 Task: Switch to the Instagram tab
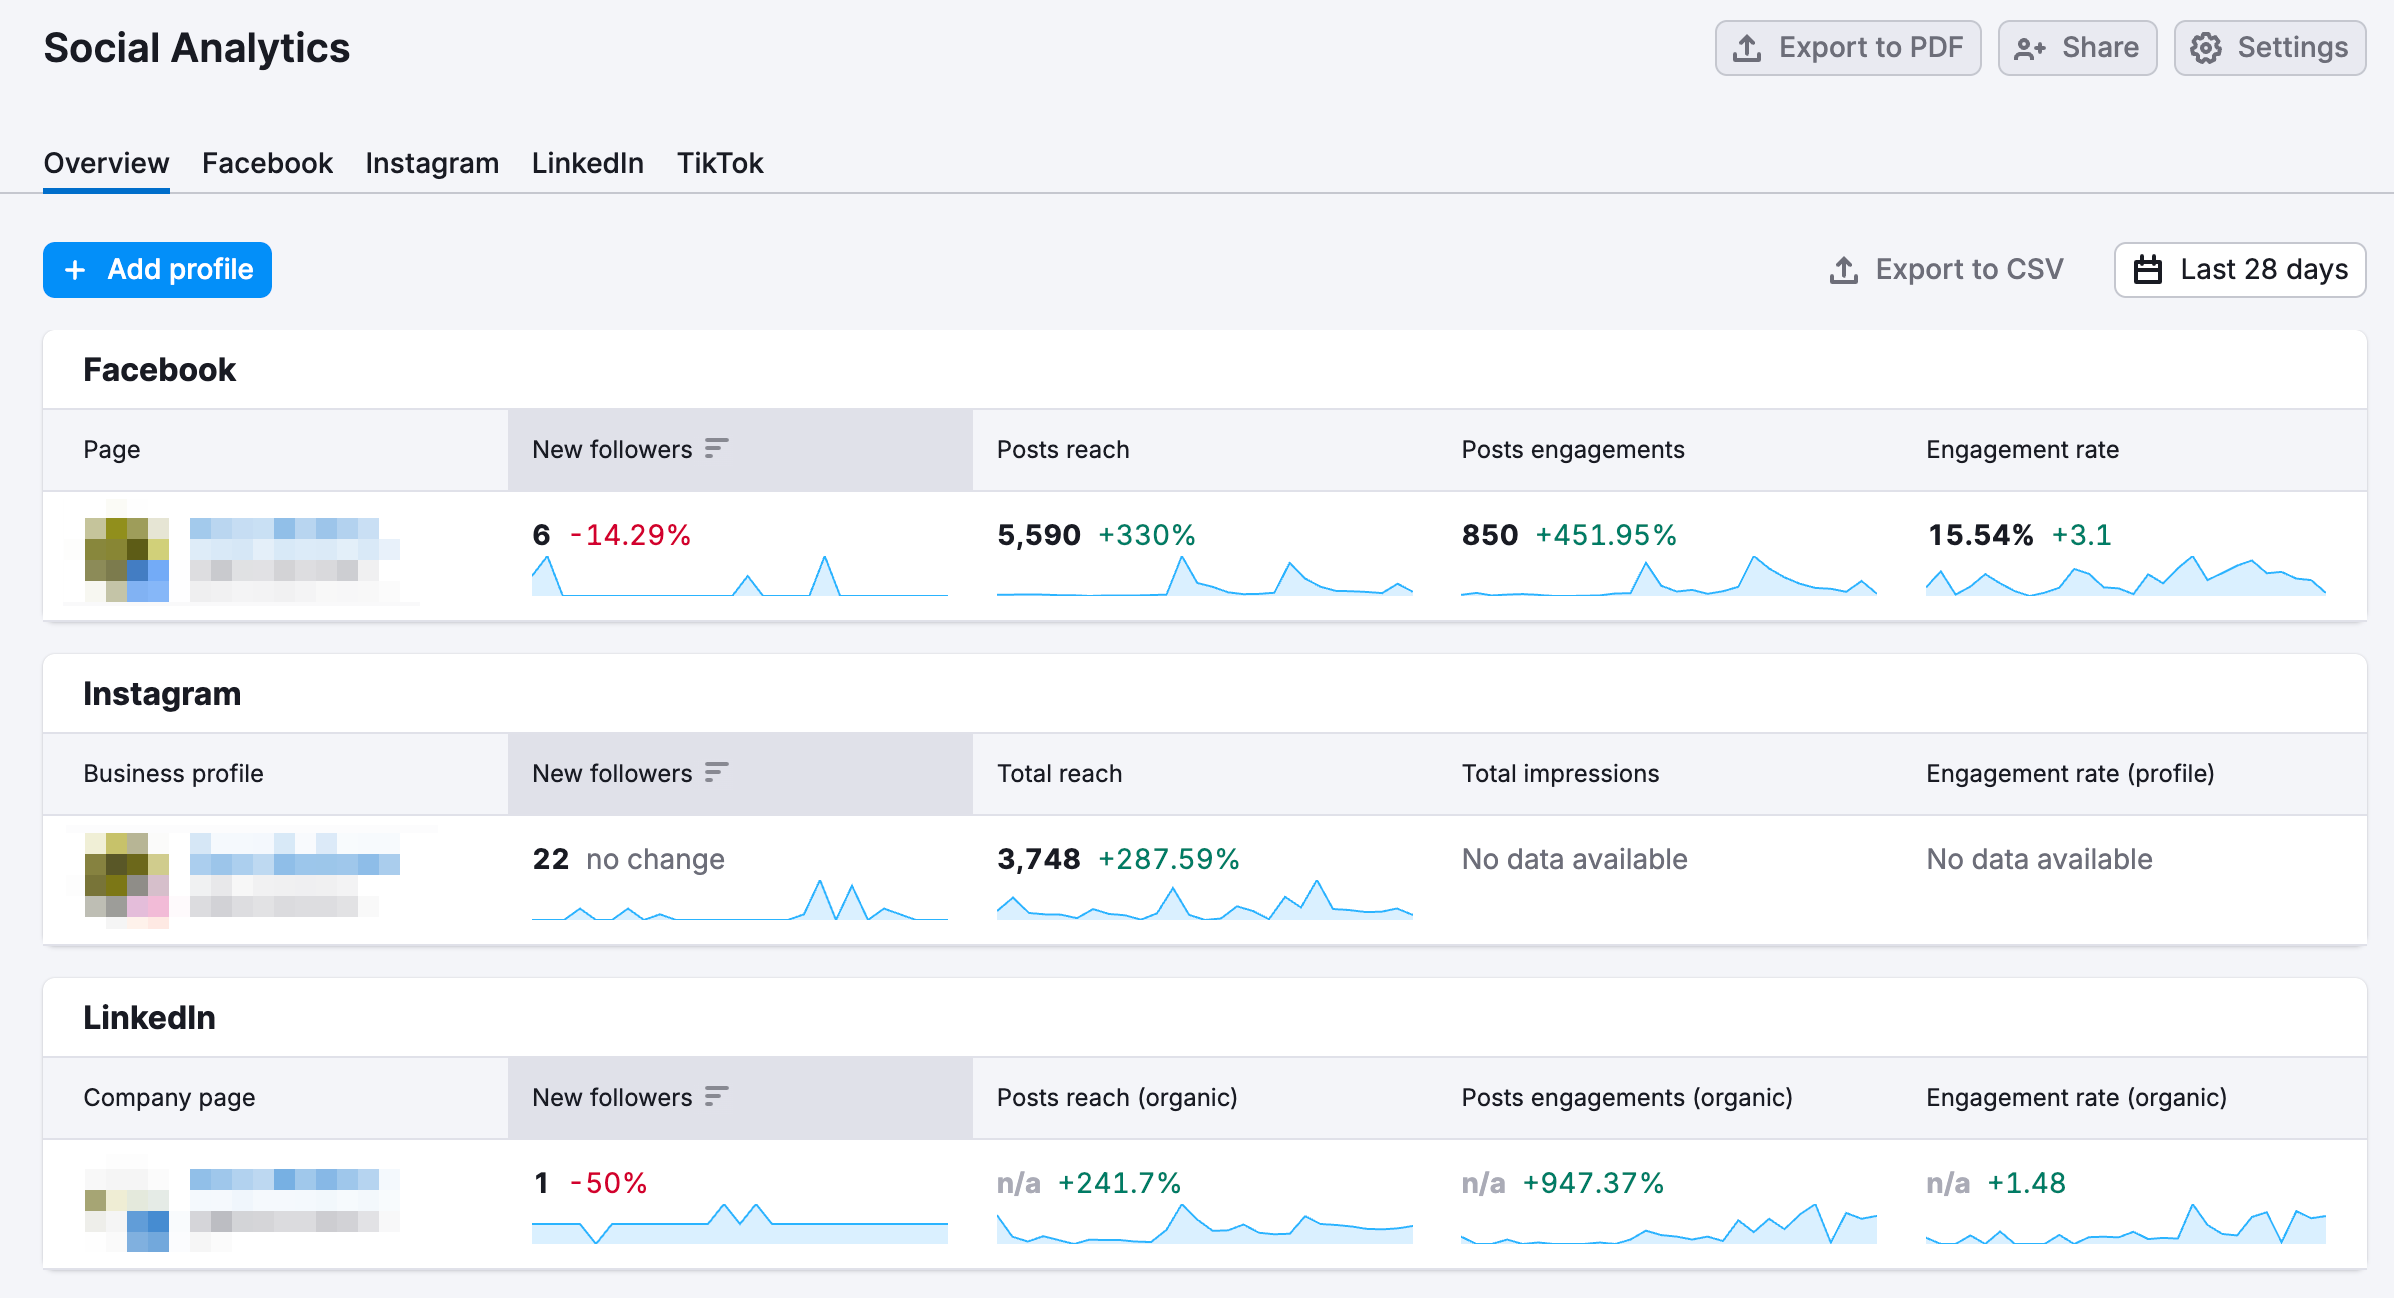431,163
